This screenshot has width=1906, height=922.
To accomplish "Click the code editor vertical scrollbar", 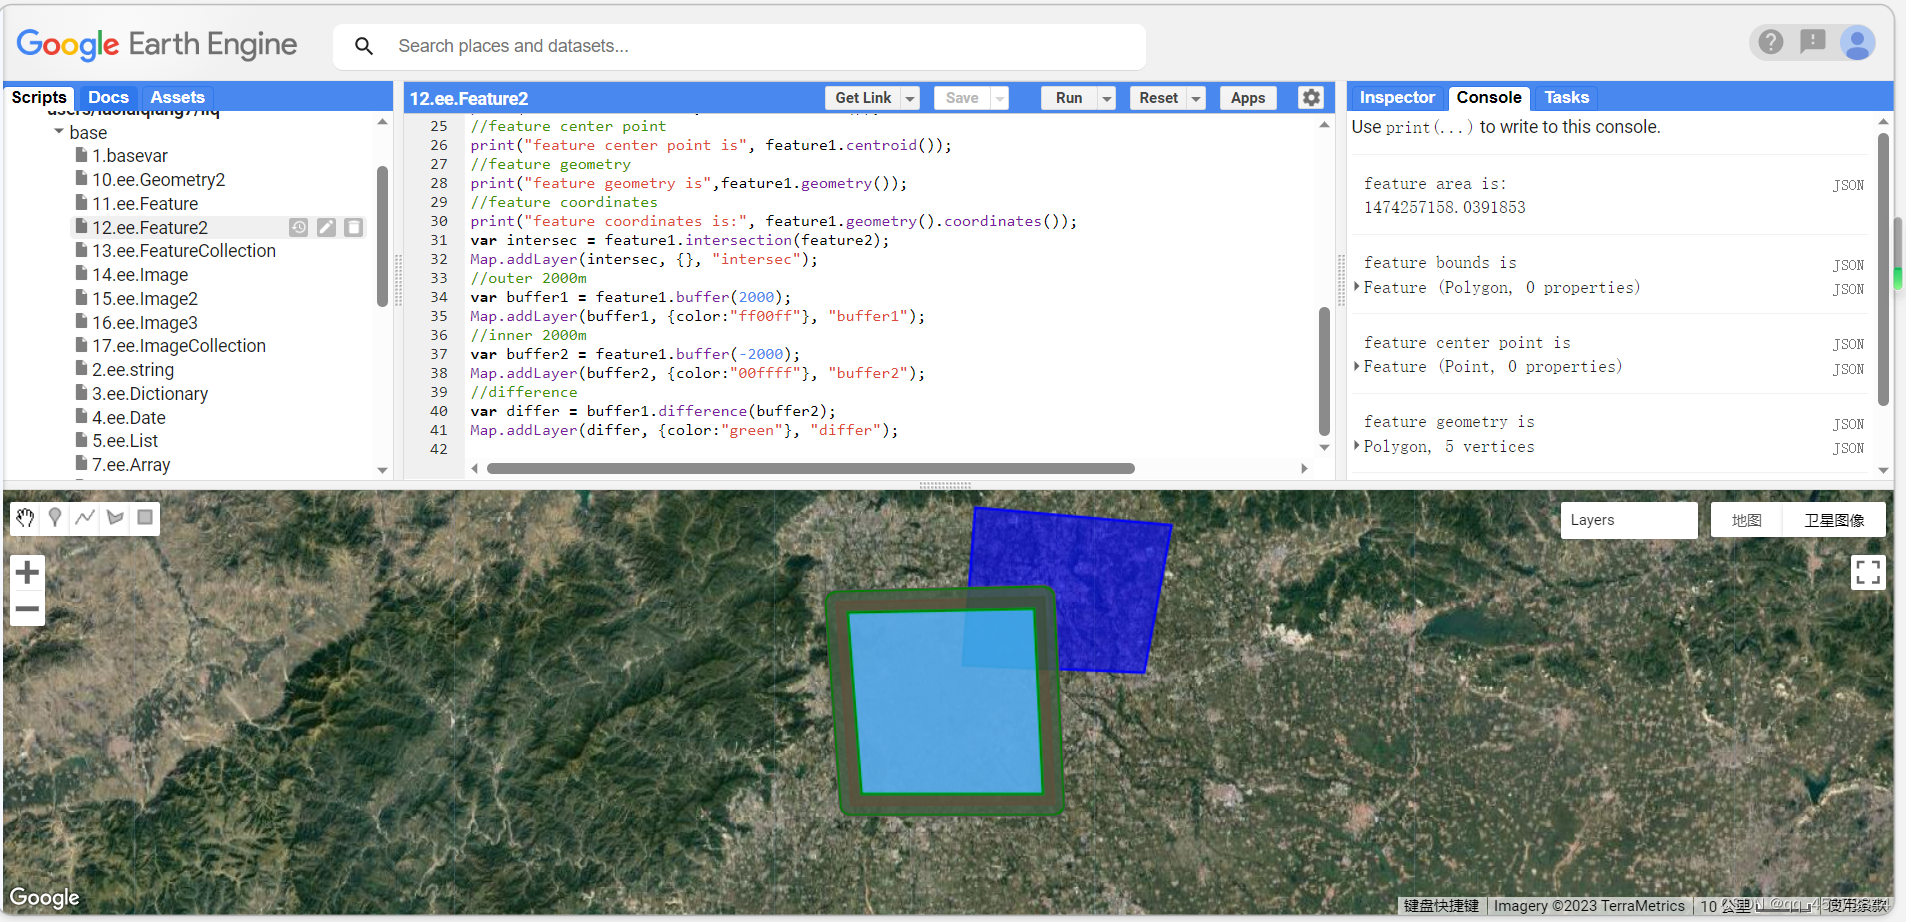I will [x=1324, y=370].
